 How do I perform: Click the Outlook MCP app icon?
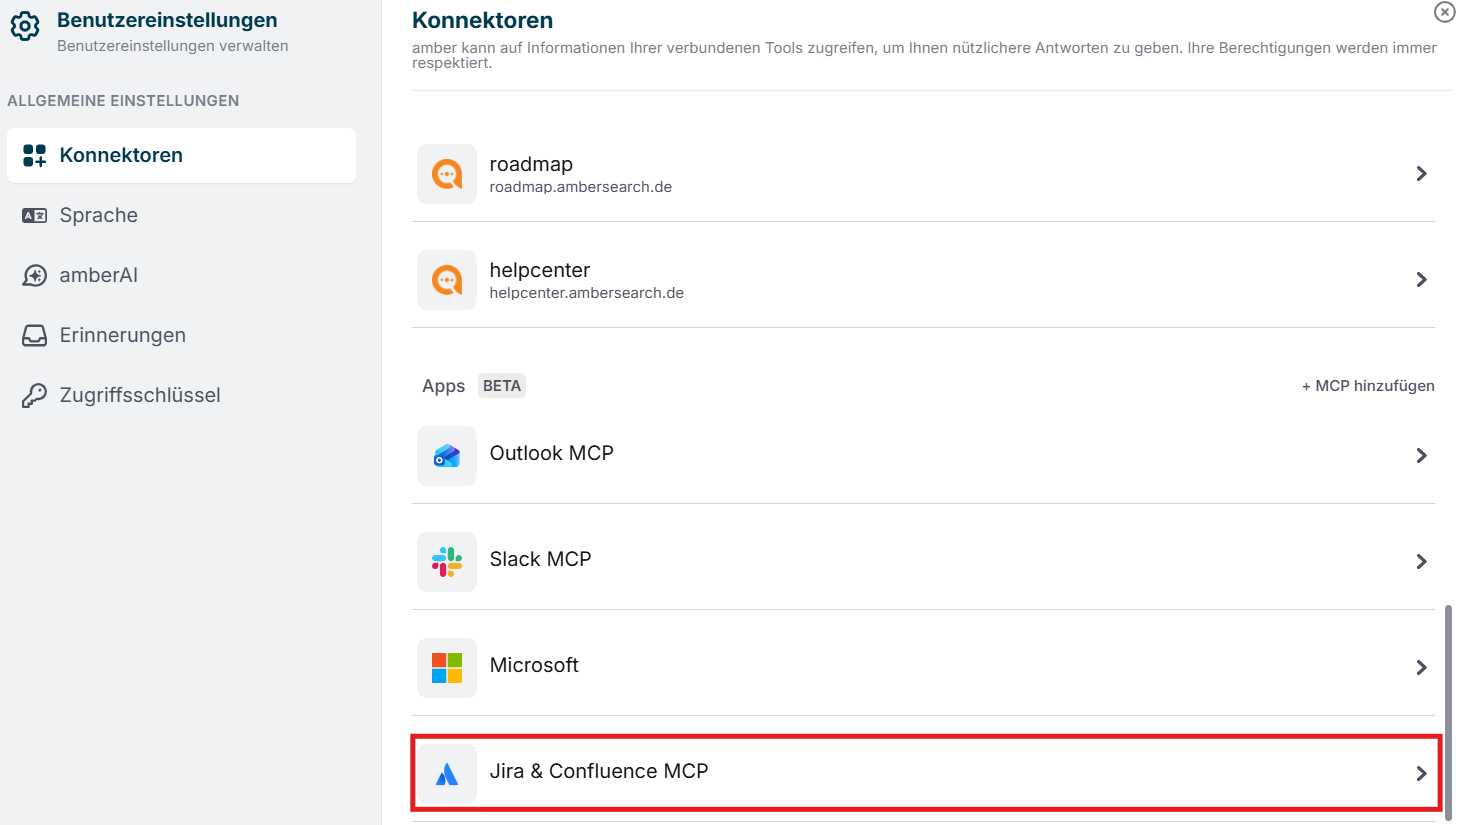click(447, 456)
